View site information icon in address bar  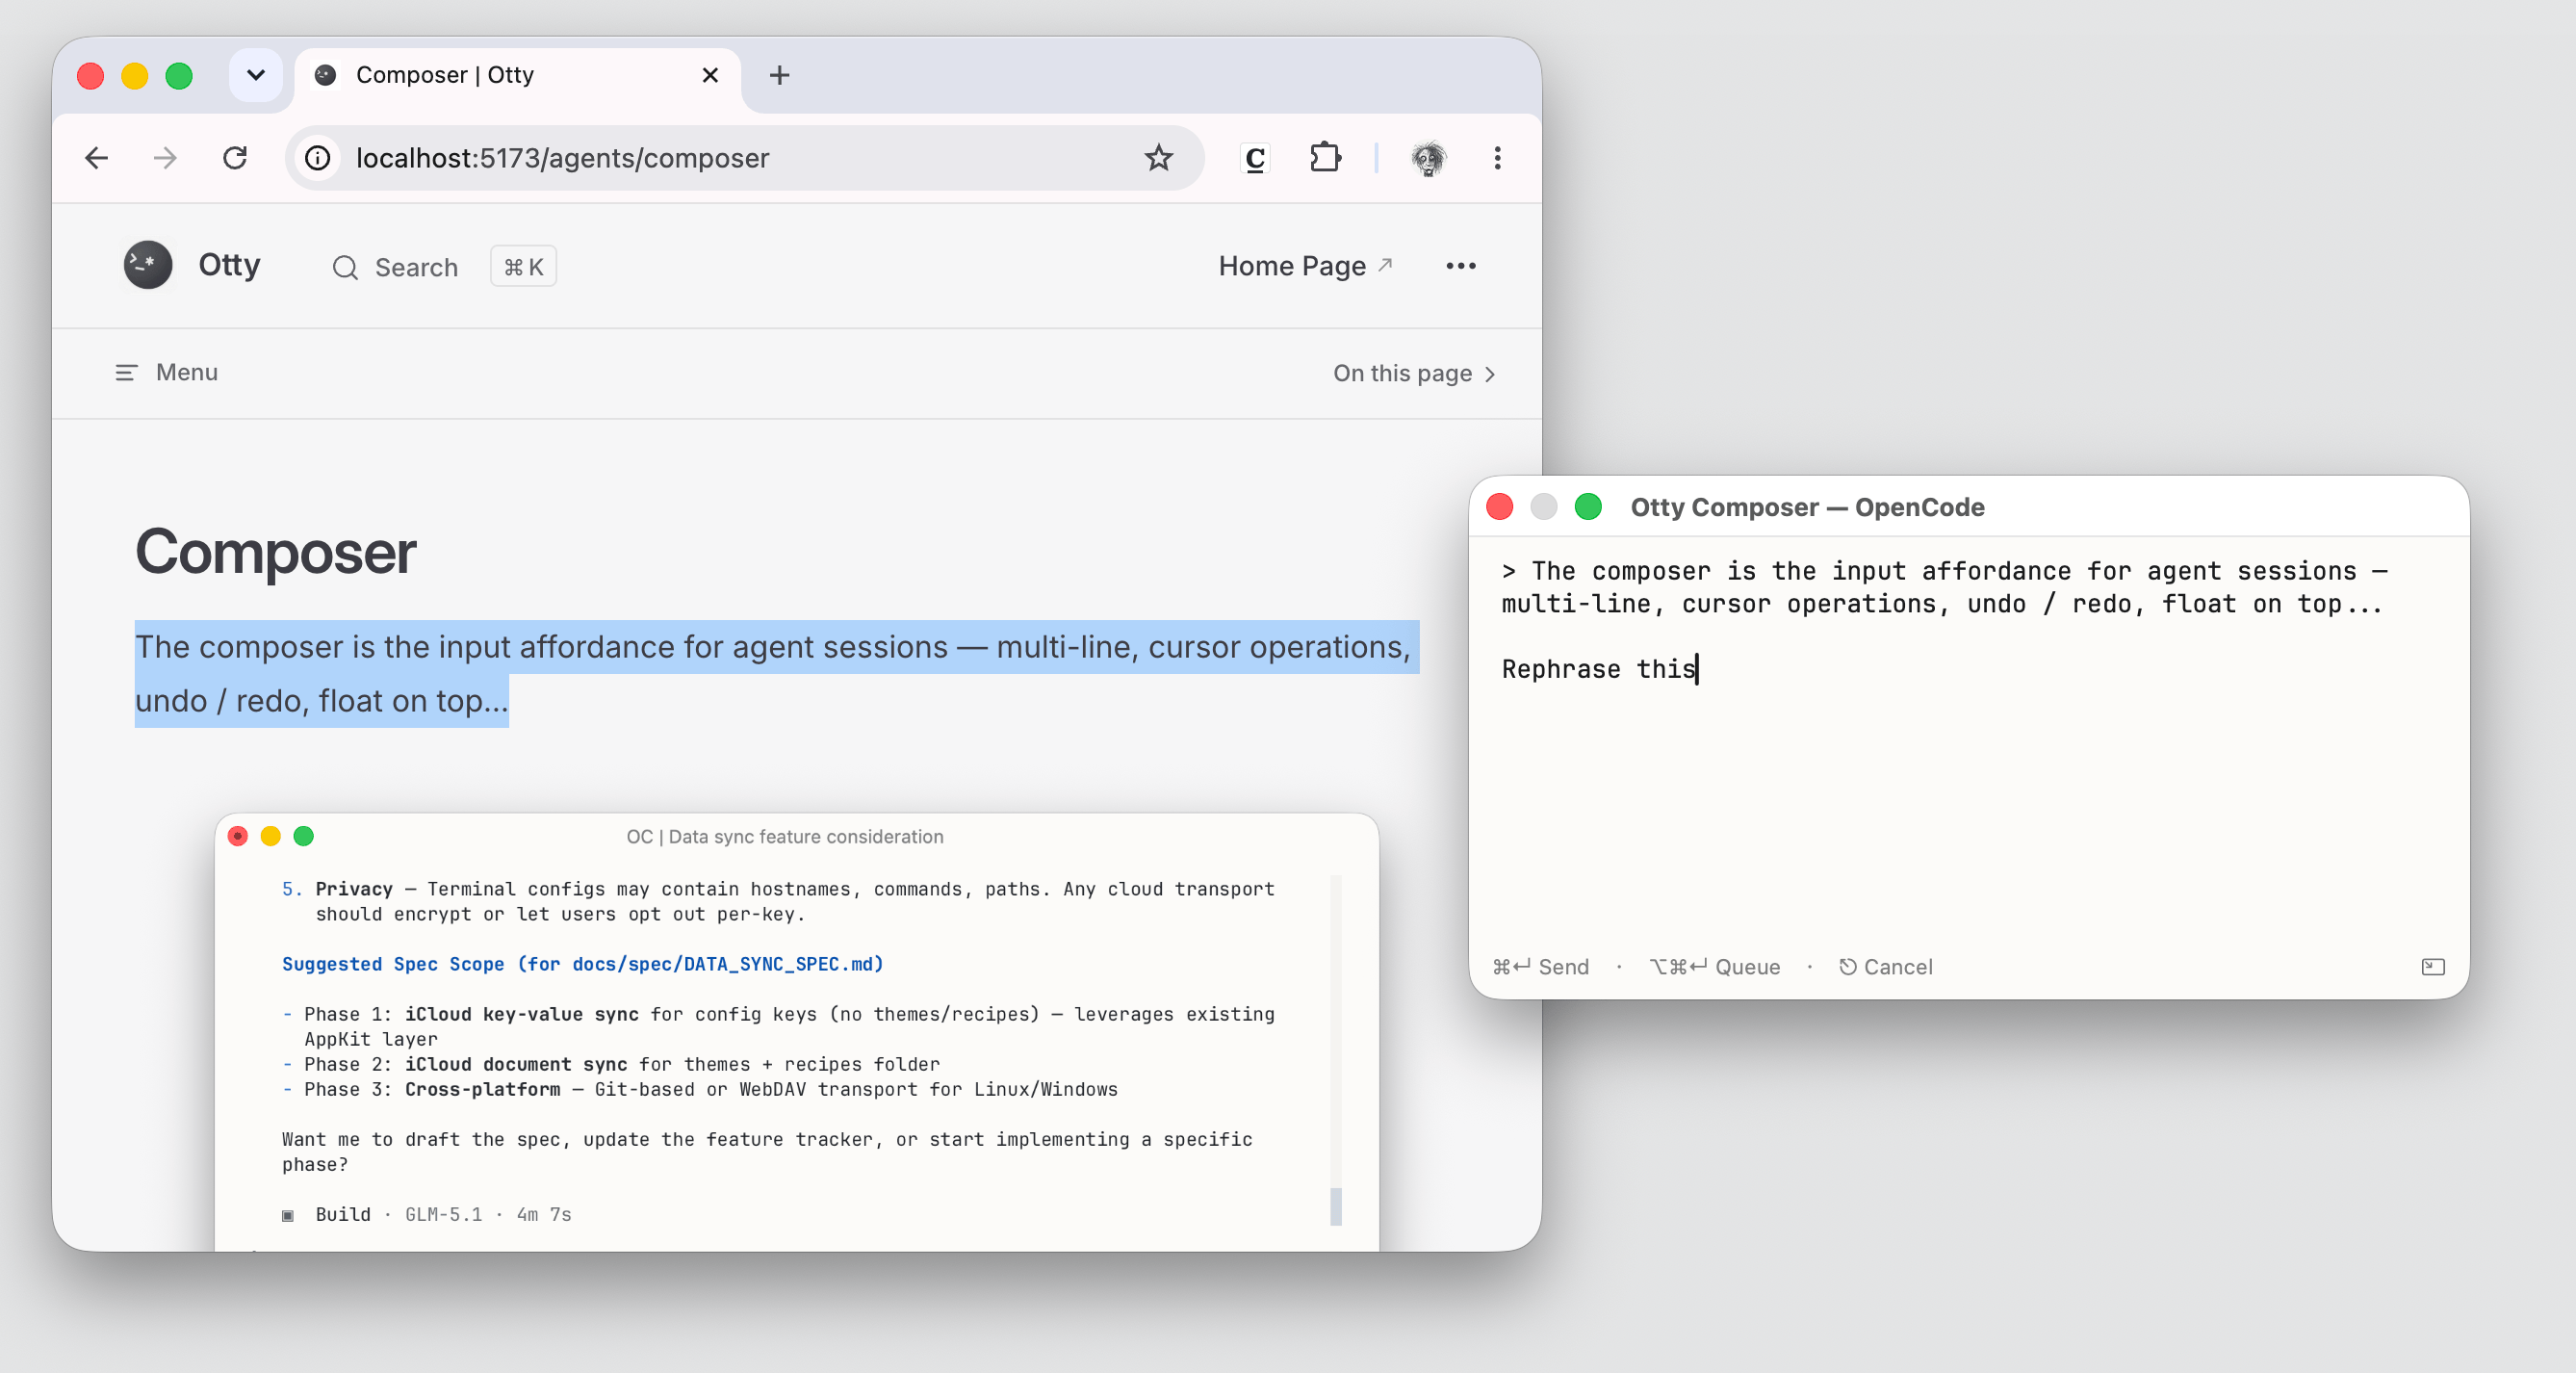click(x=318, y=158)
